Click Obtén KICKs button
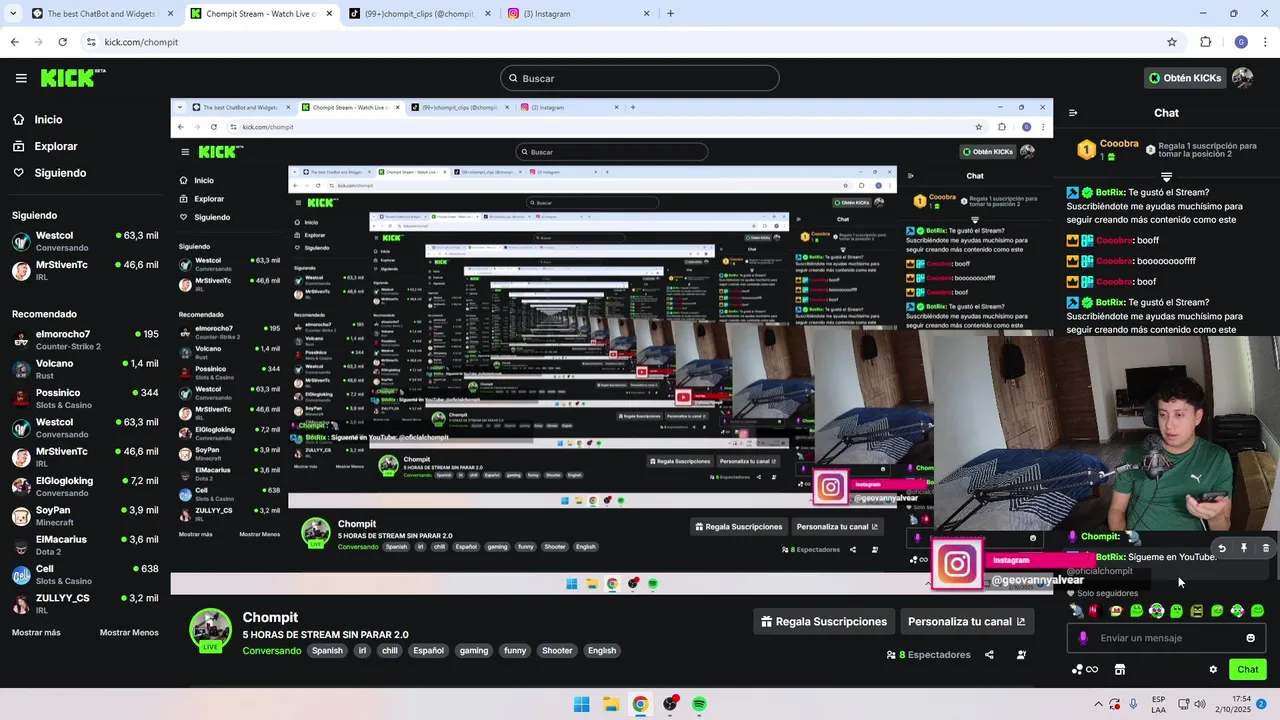Image resolution: width=1280 pixels, height=720 pixels. (1185, 78)
